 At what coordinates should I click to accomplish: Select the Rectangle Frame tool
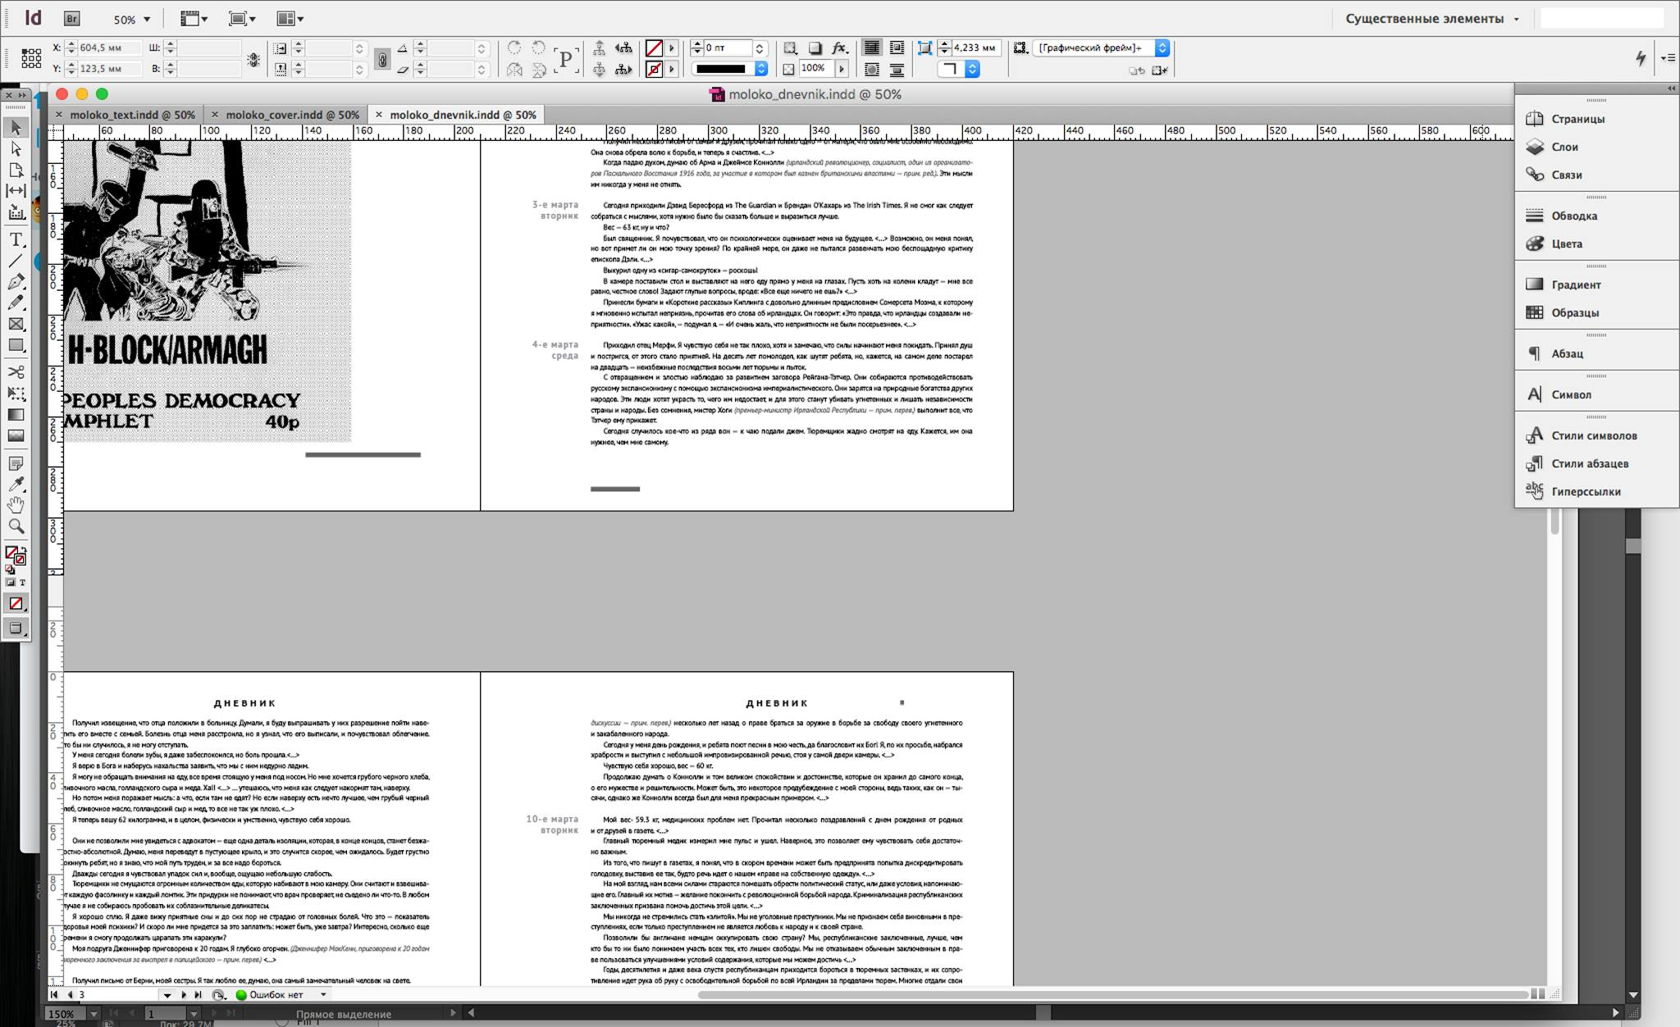tap(16, 324)
